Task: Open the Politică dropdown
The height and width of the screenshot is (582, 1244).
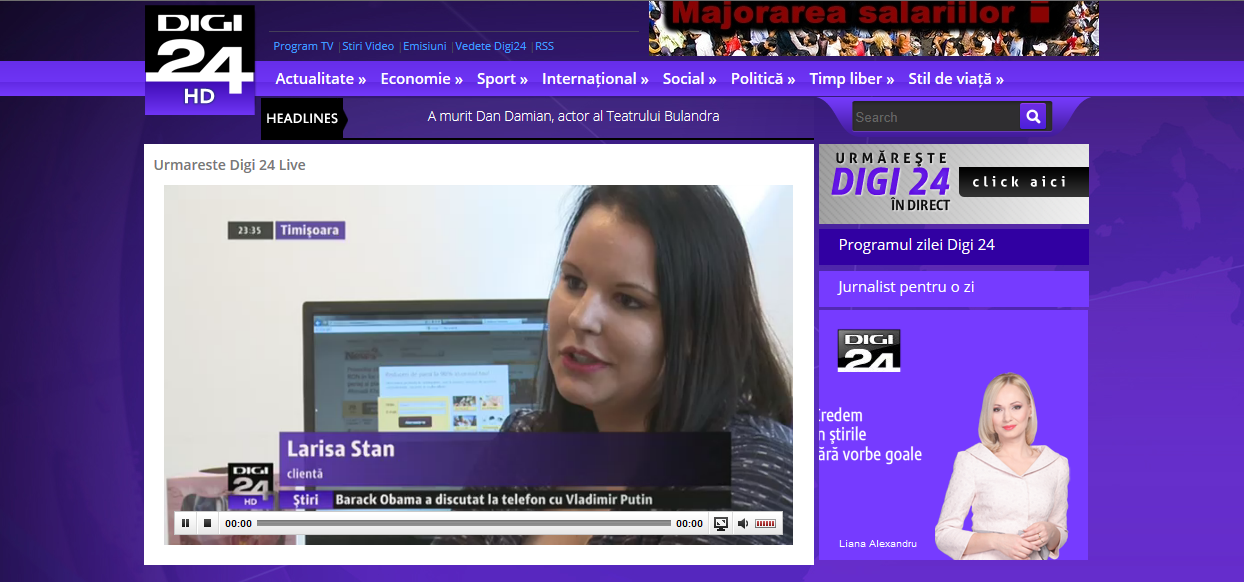Action: coord(761,78)
